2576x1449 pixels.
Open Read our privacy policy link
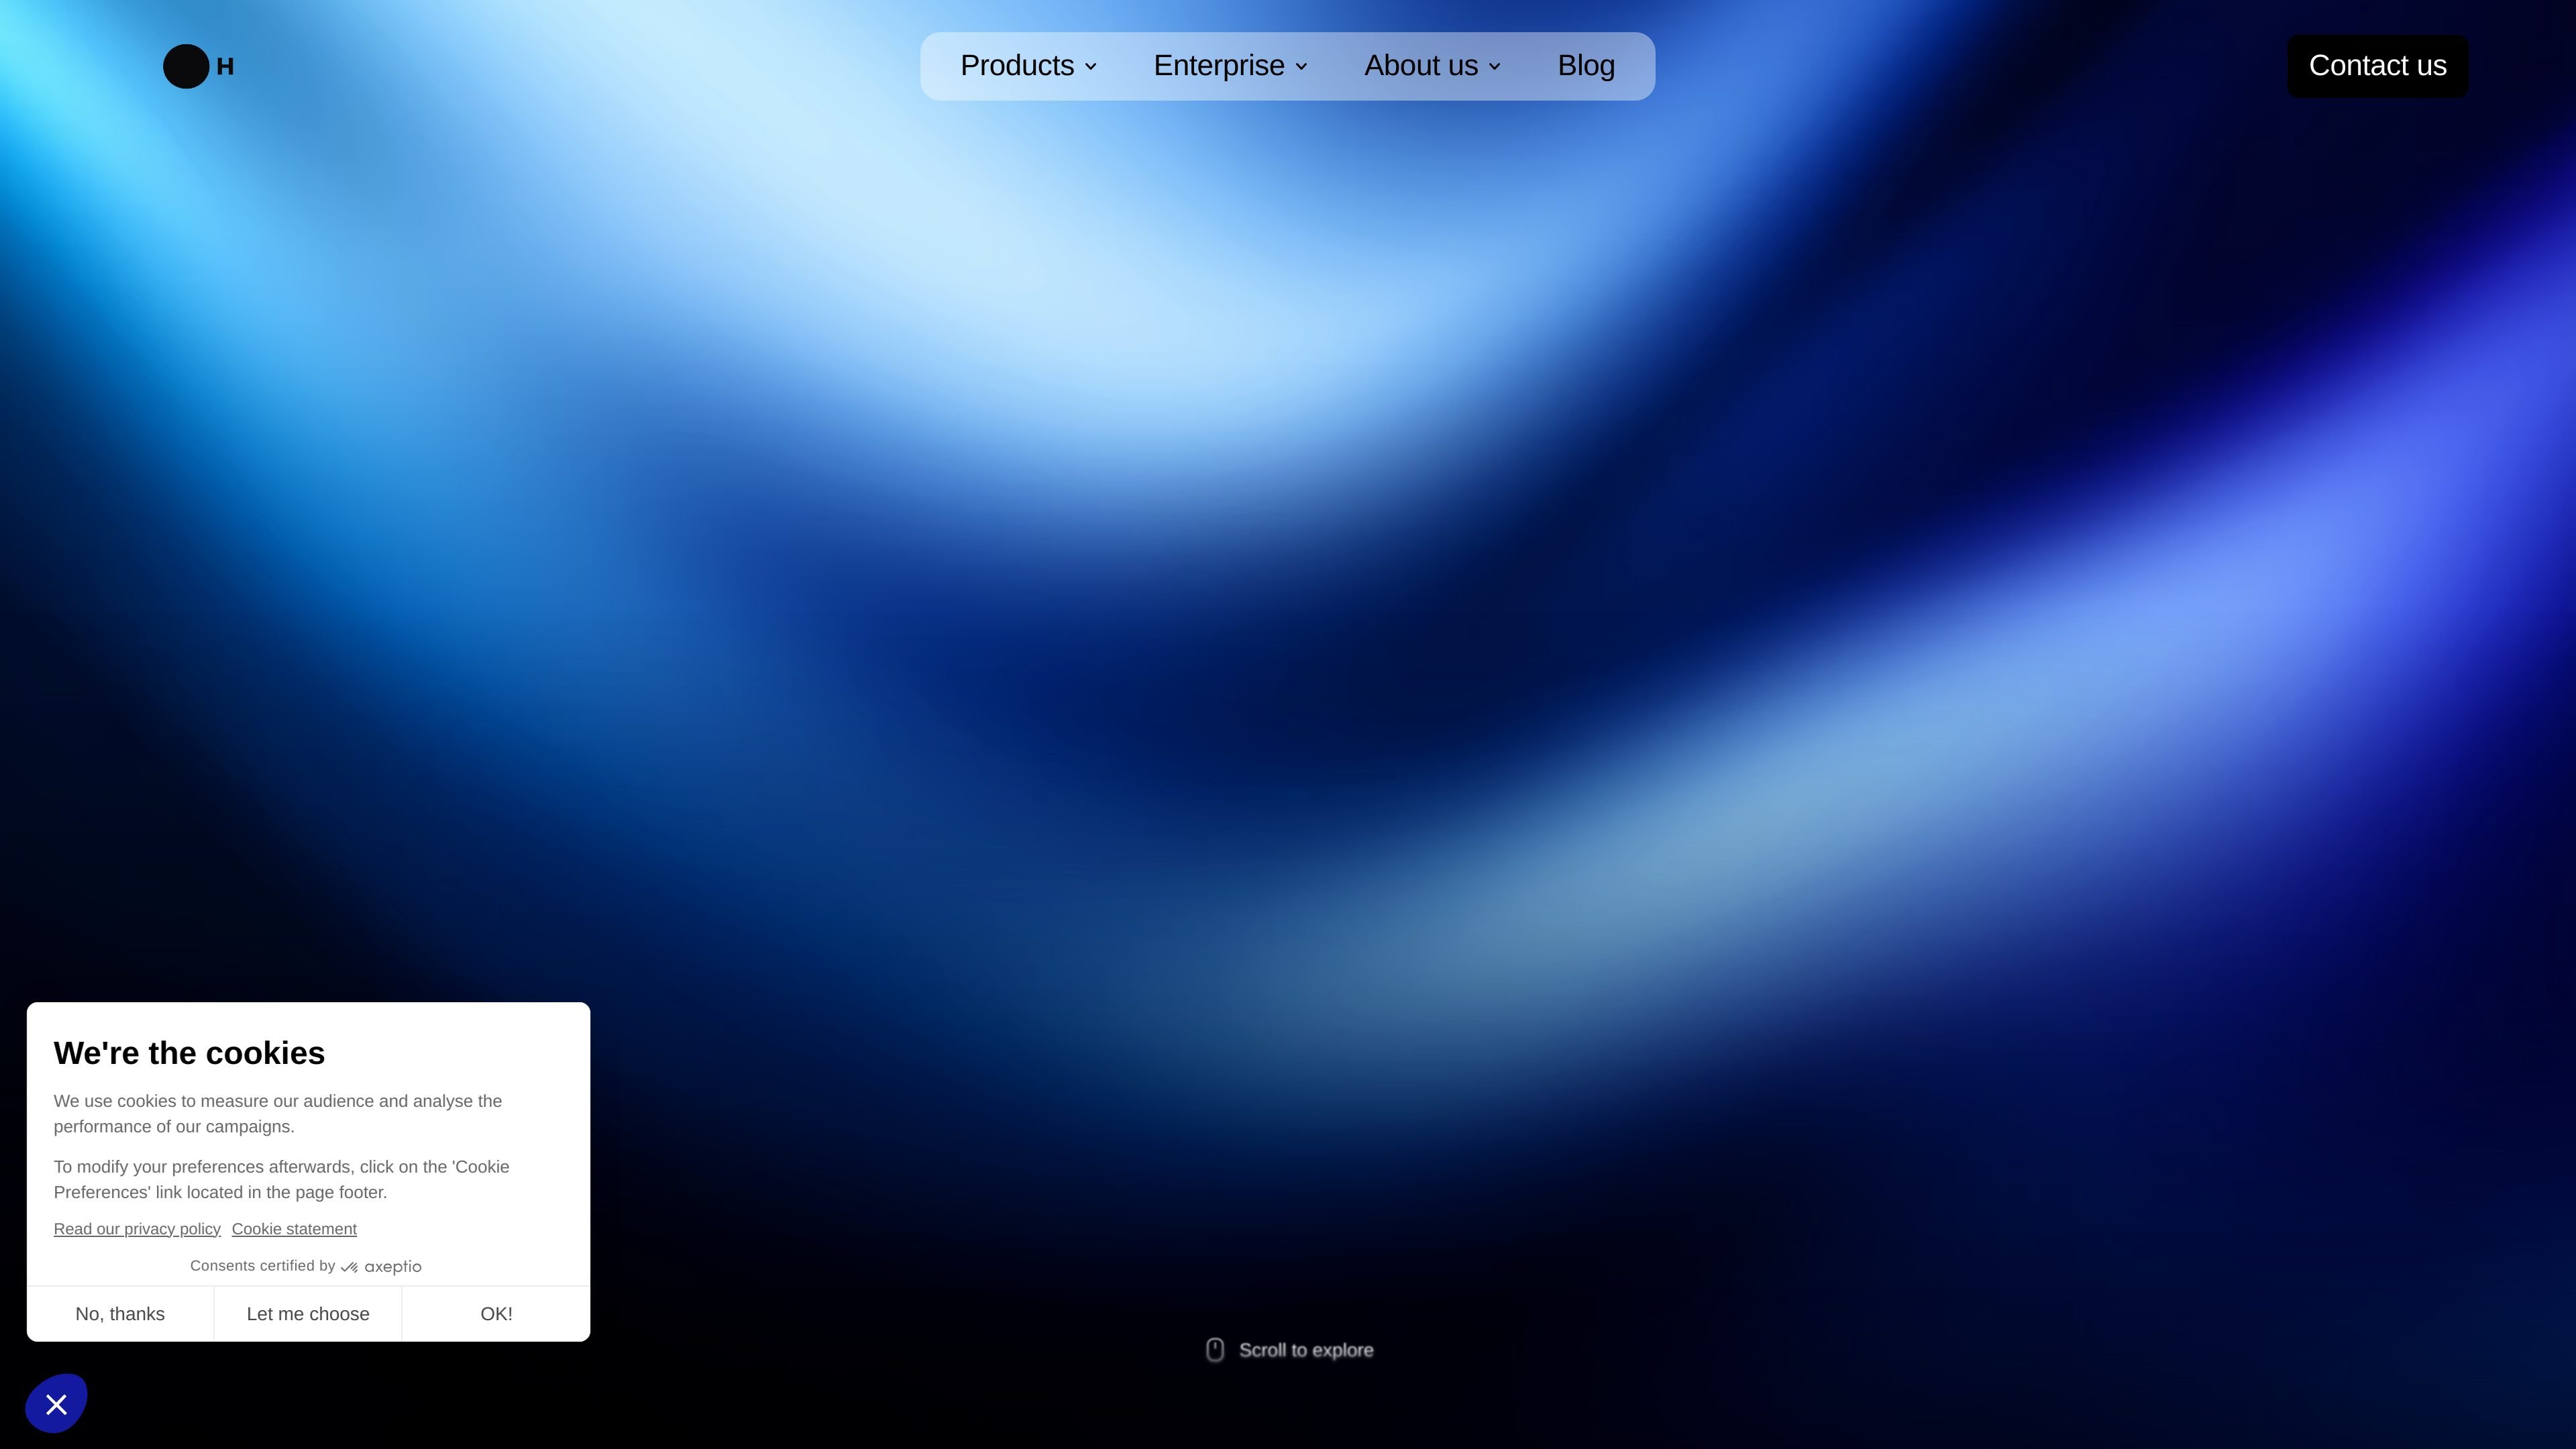(x=137, y=1229)
